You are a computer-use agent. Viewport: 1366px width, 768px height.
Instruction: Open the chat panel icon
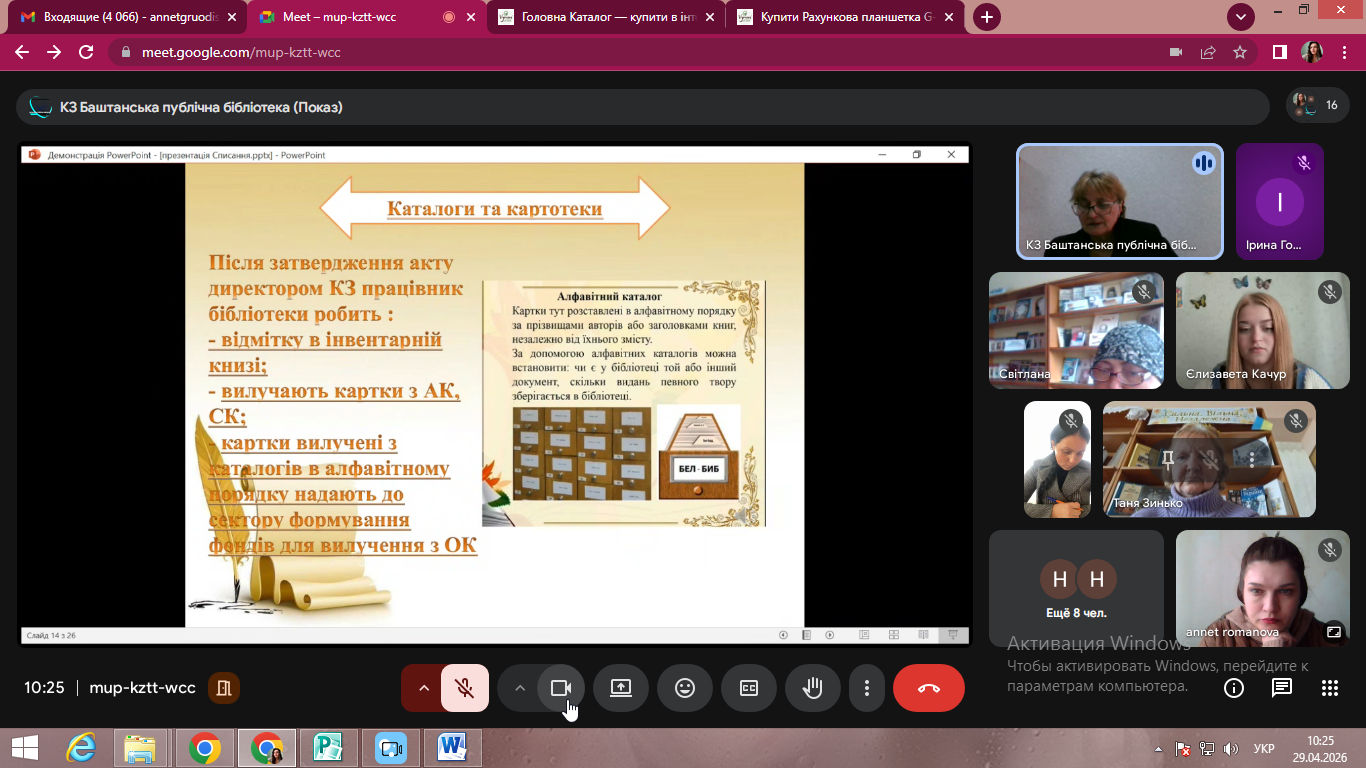(1282, 688)
